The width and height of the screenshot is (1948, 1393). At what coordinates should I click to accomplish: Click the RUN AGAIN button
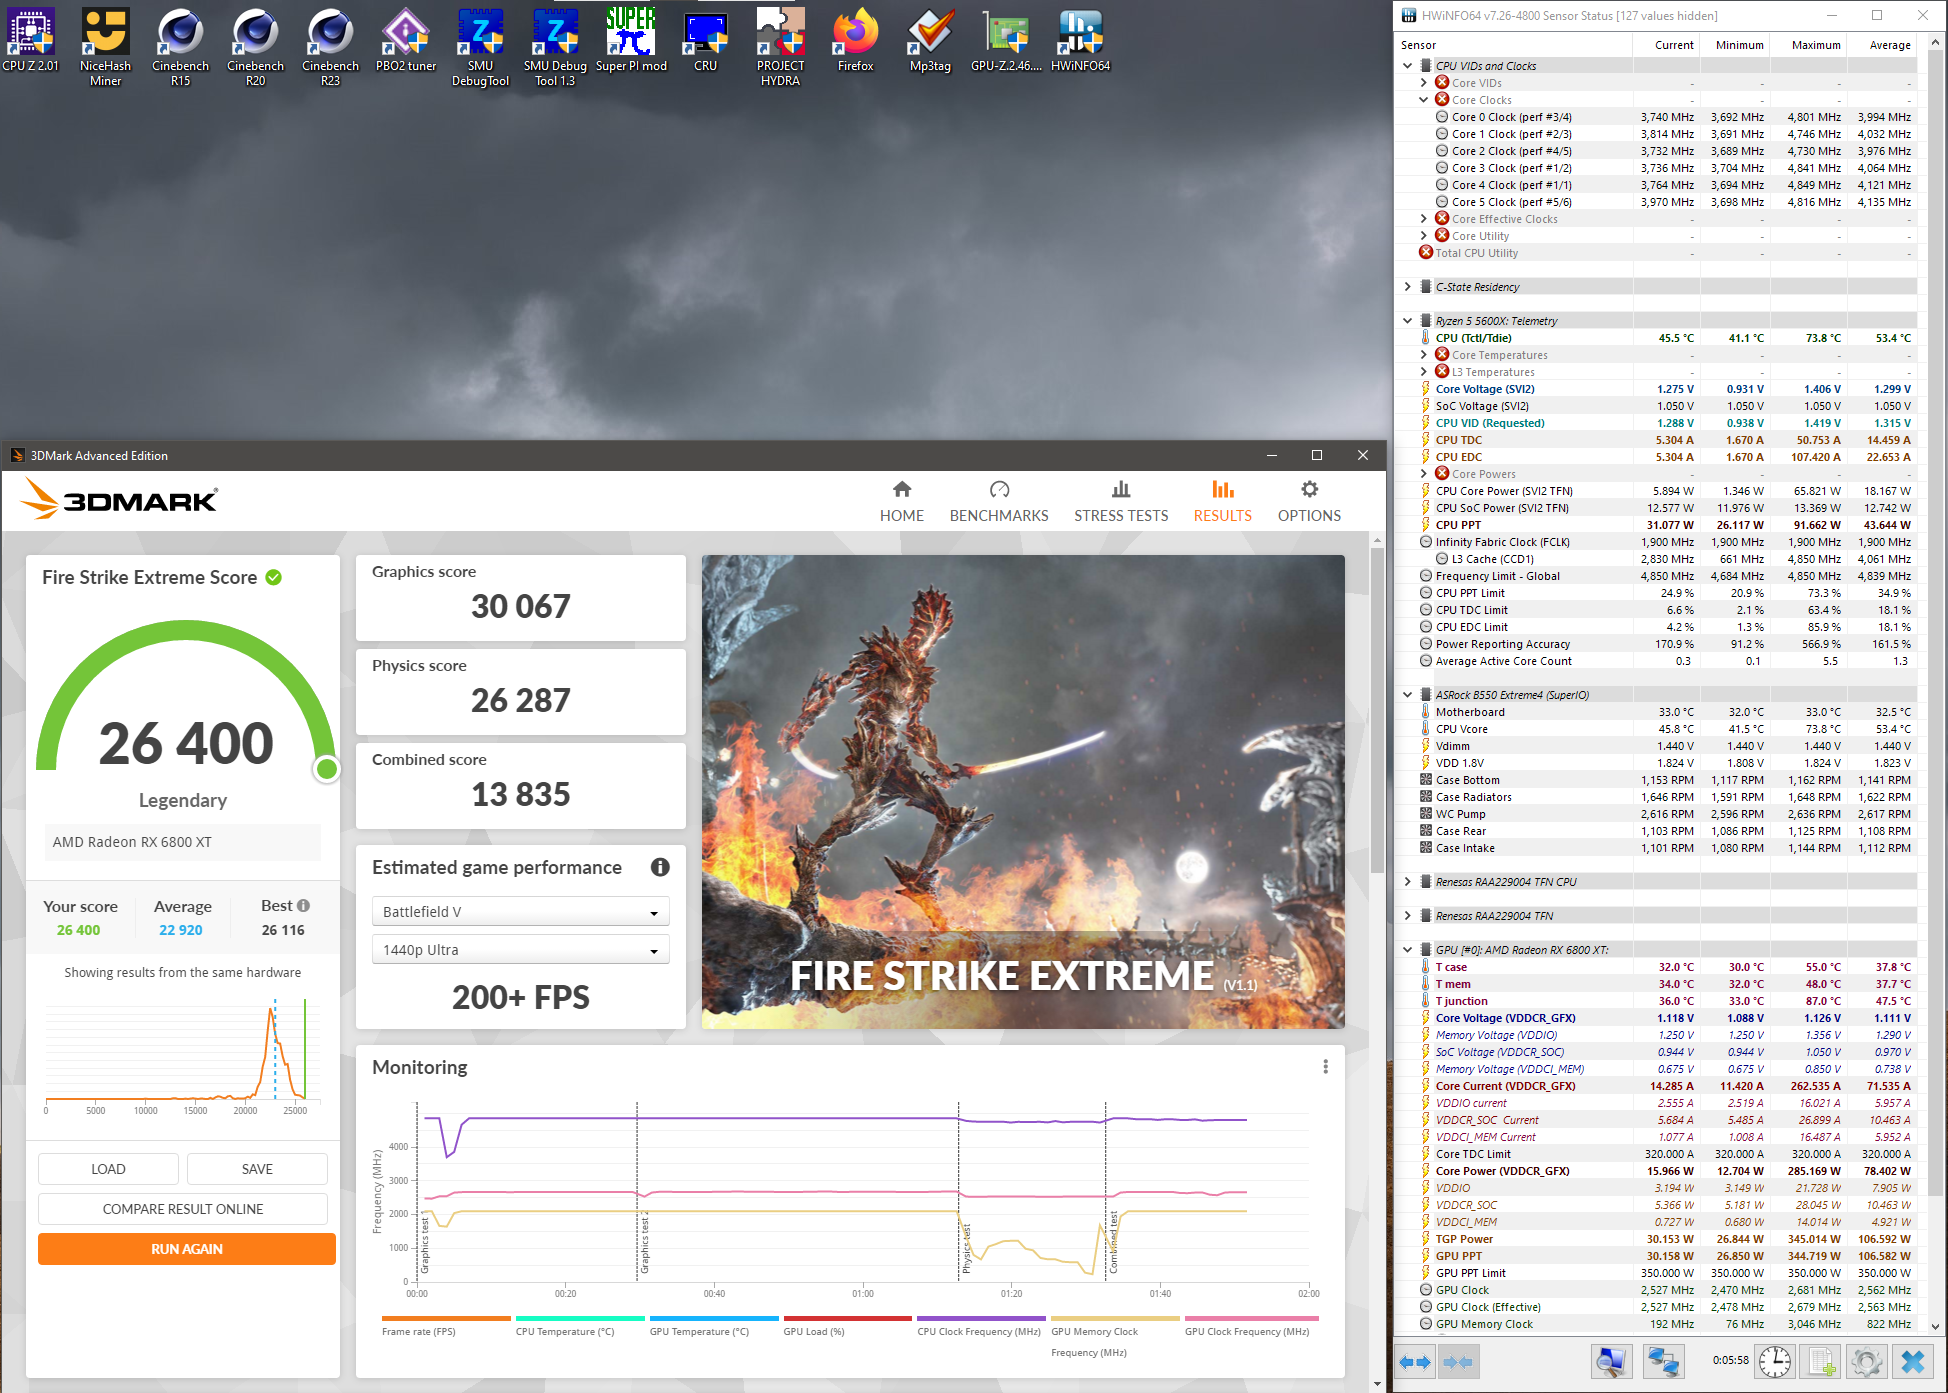186,1249
